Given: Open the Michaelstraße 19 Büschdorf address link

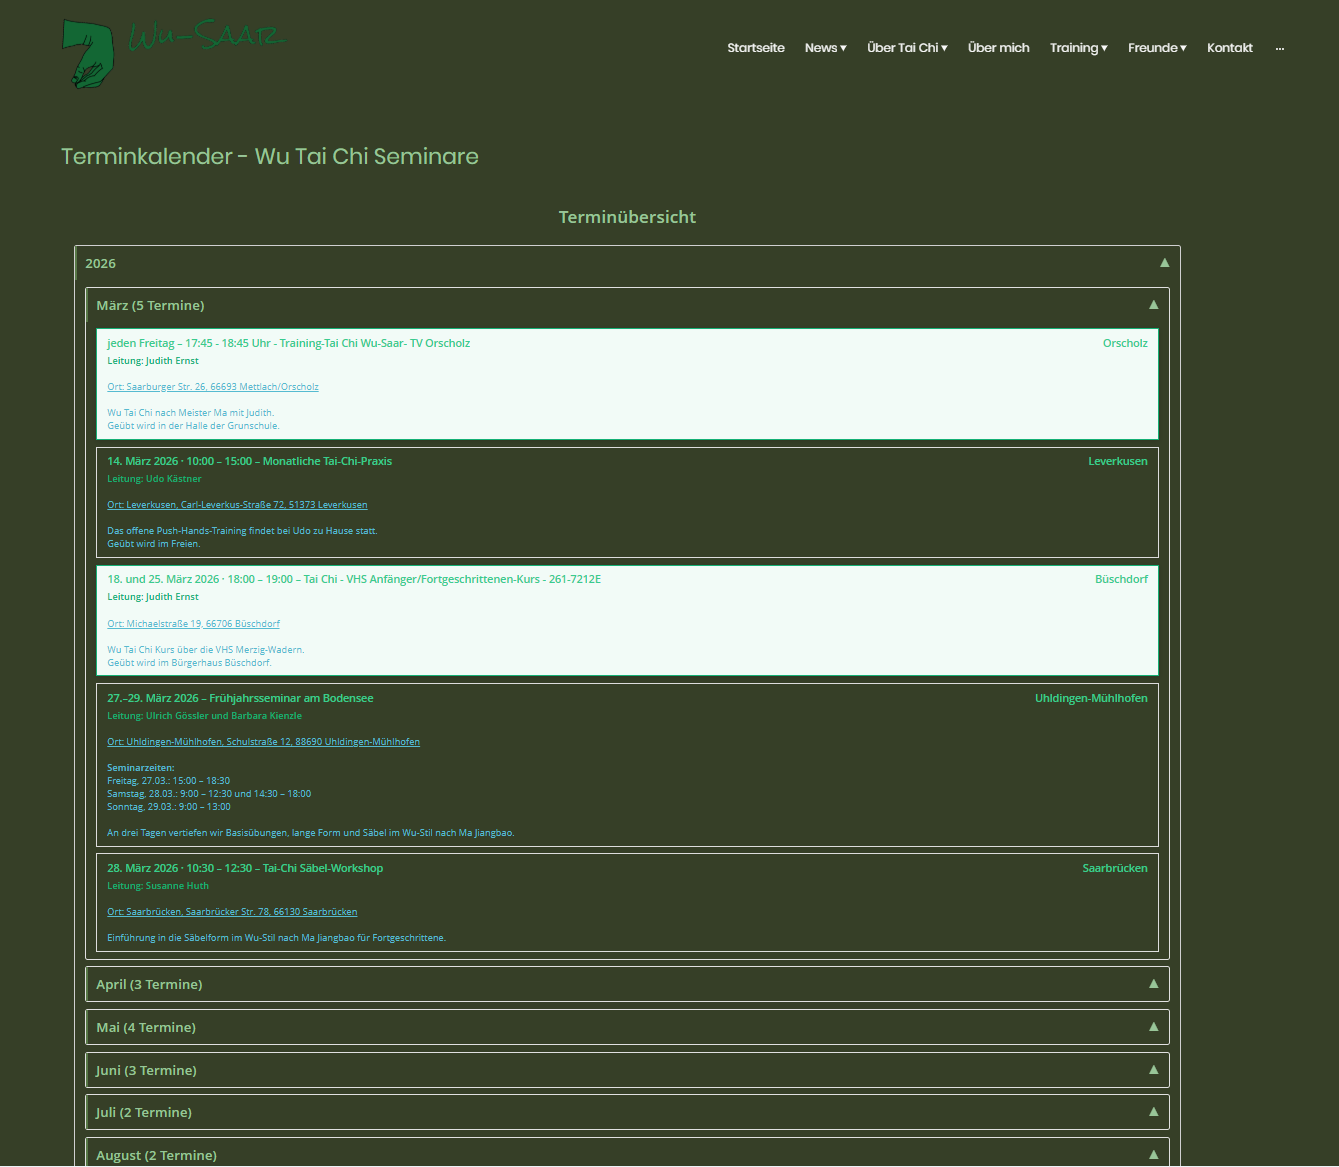Looking at the screenshot, I should [x=193, y=624].
